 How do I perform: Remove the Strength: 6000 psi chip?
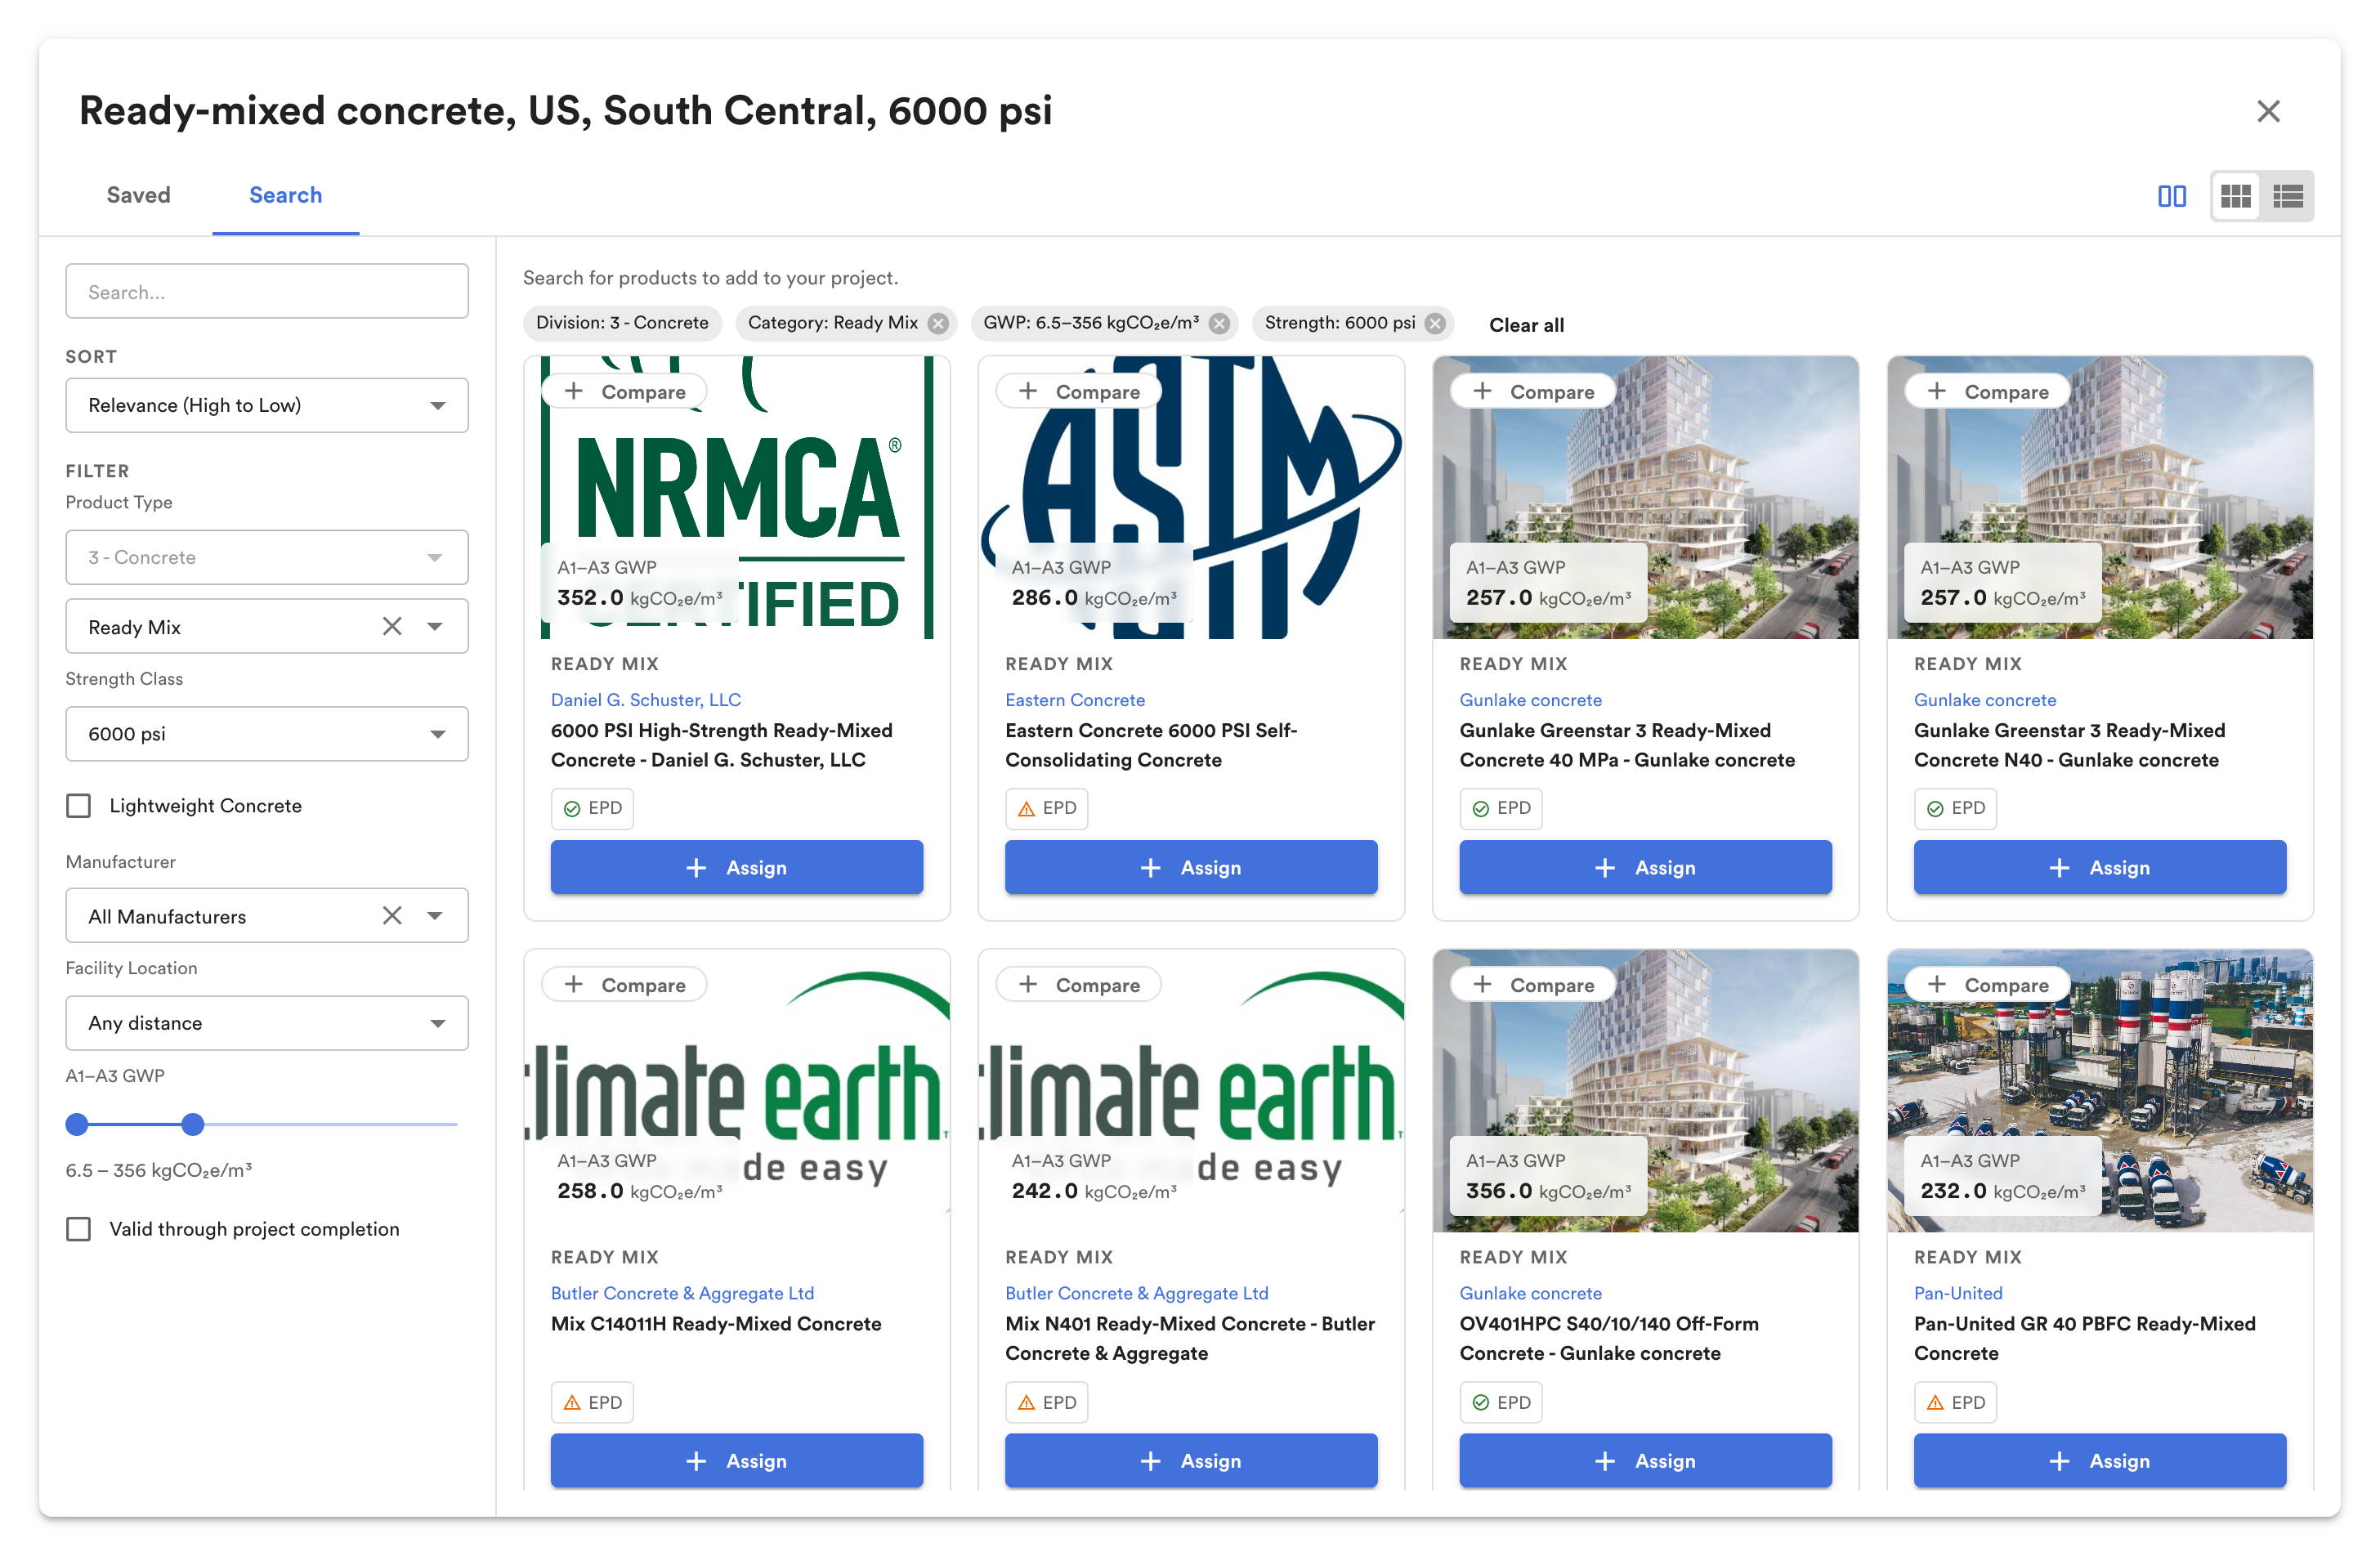pos(1434,323)
